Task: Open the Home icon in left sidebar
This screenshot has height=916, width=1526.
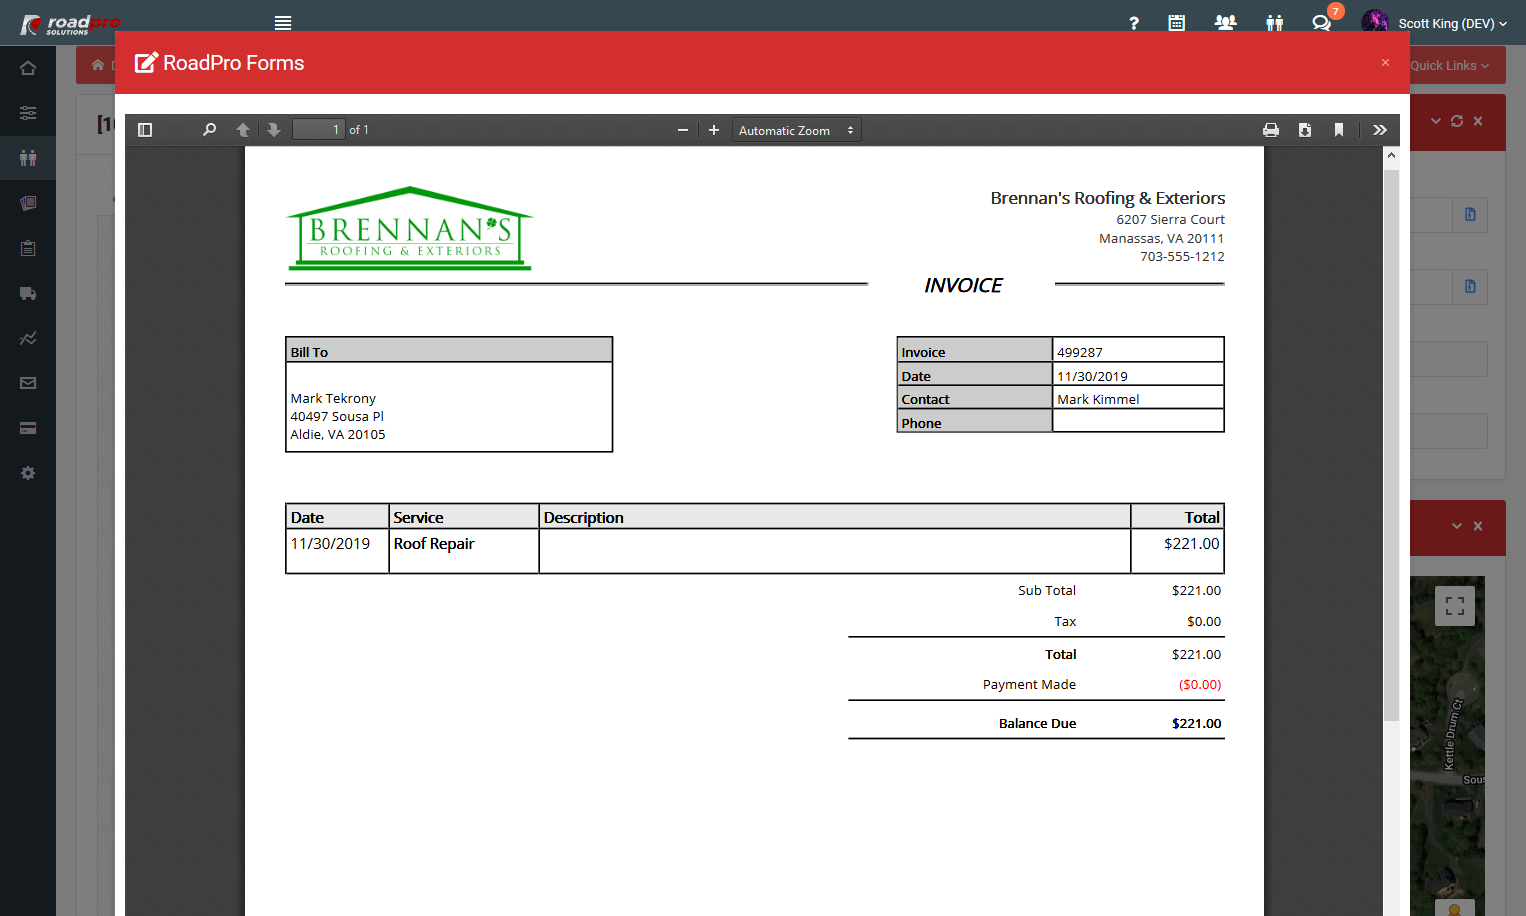Action: [x=28, y=68]
